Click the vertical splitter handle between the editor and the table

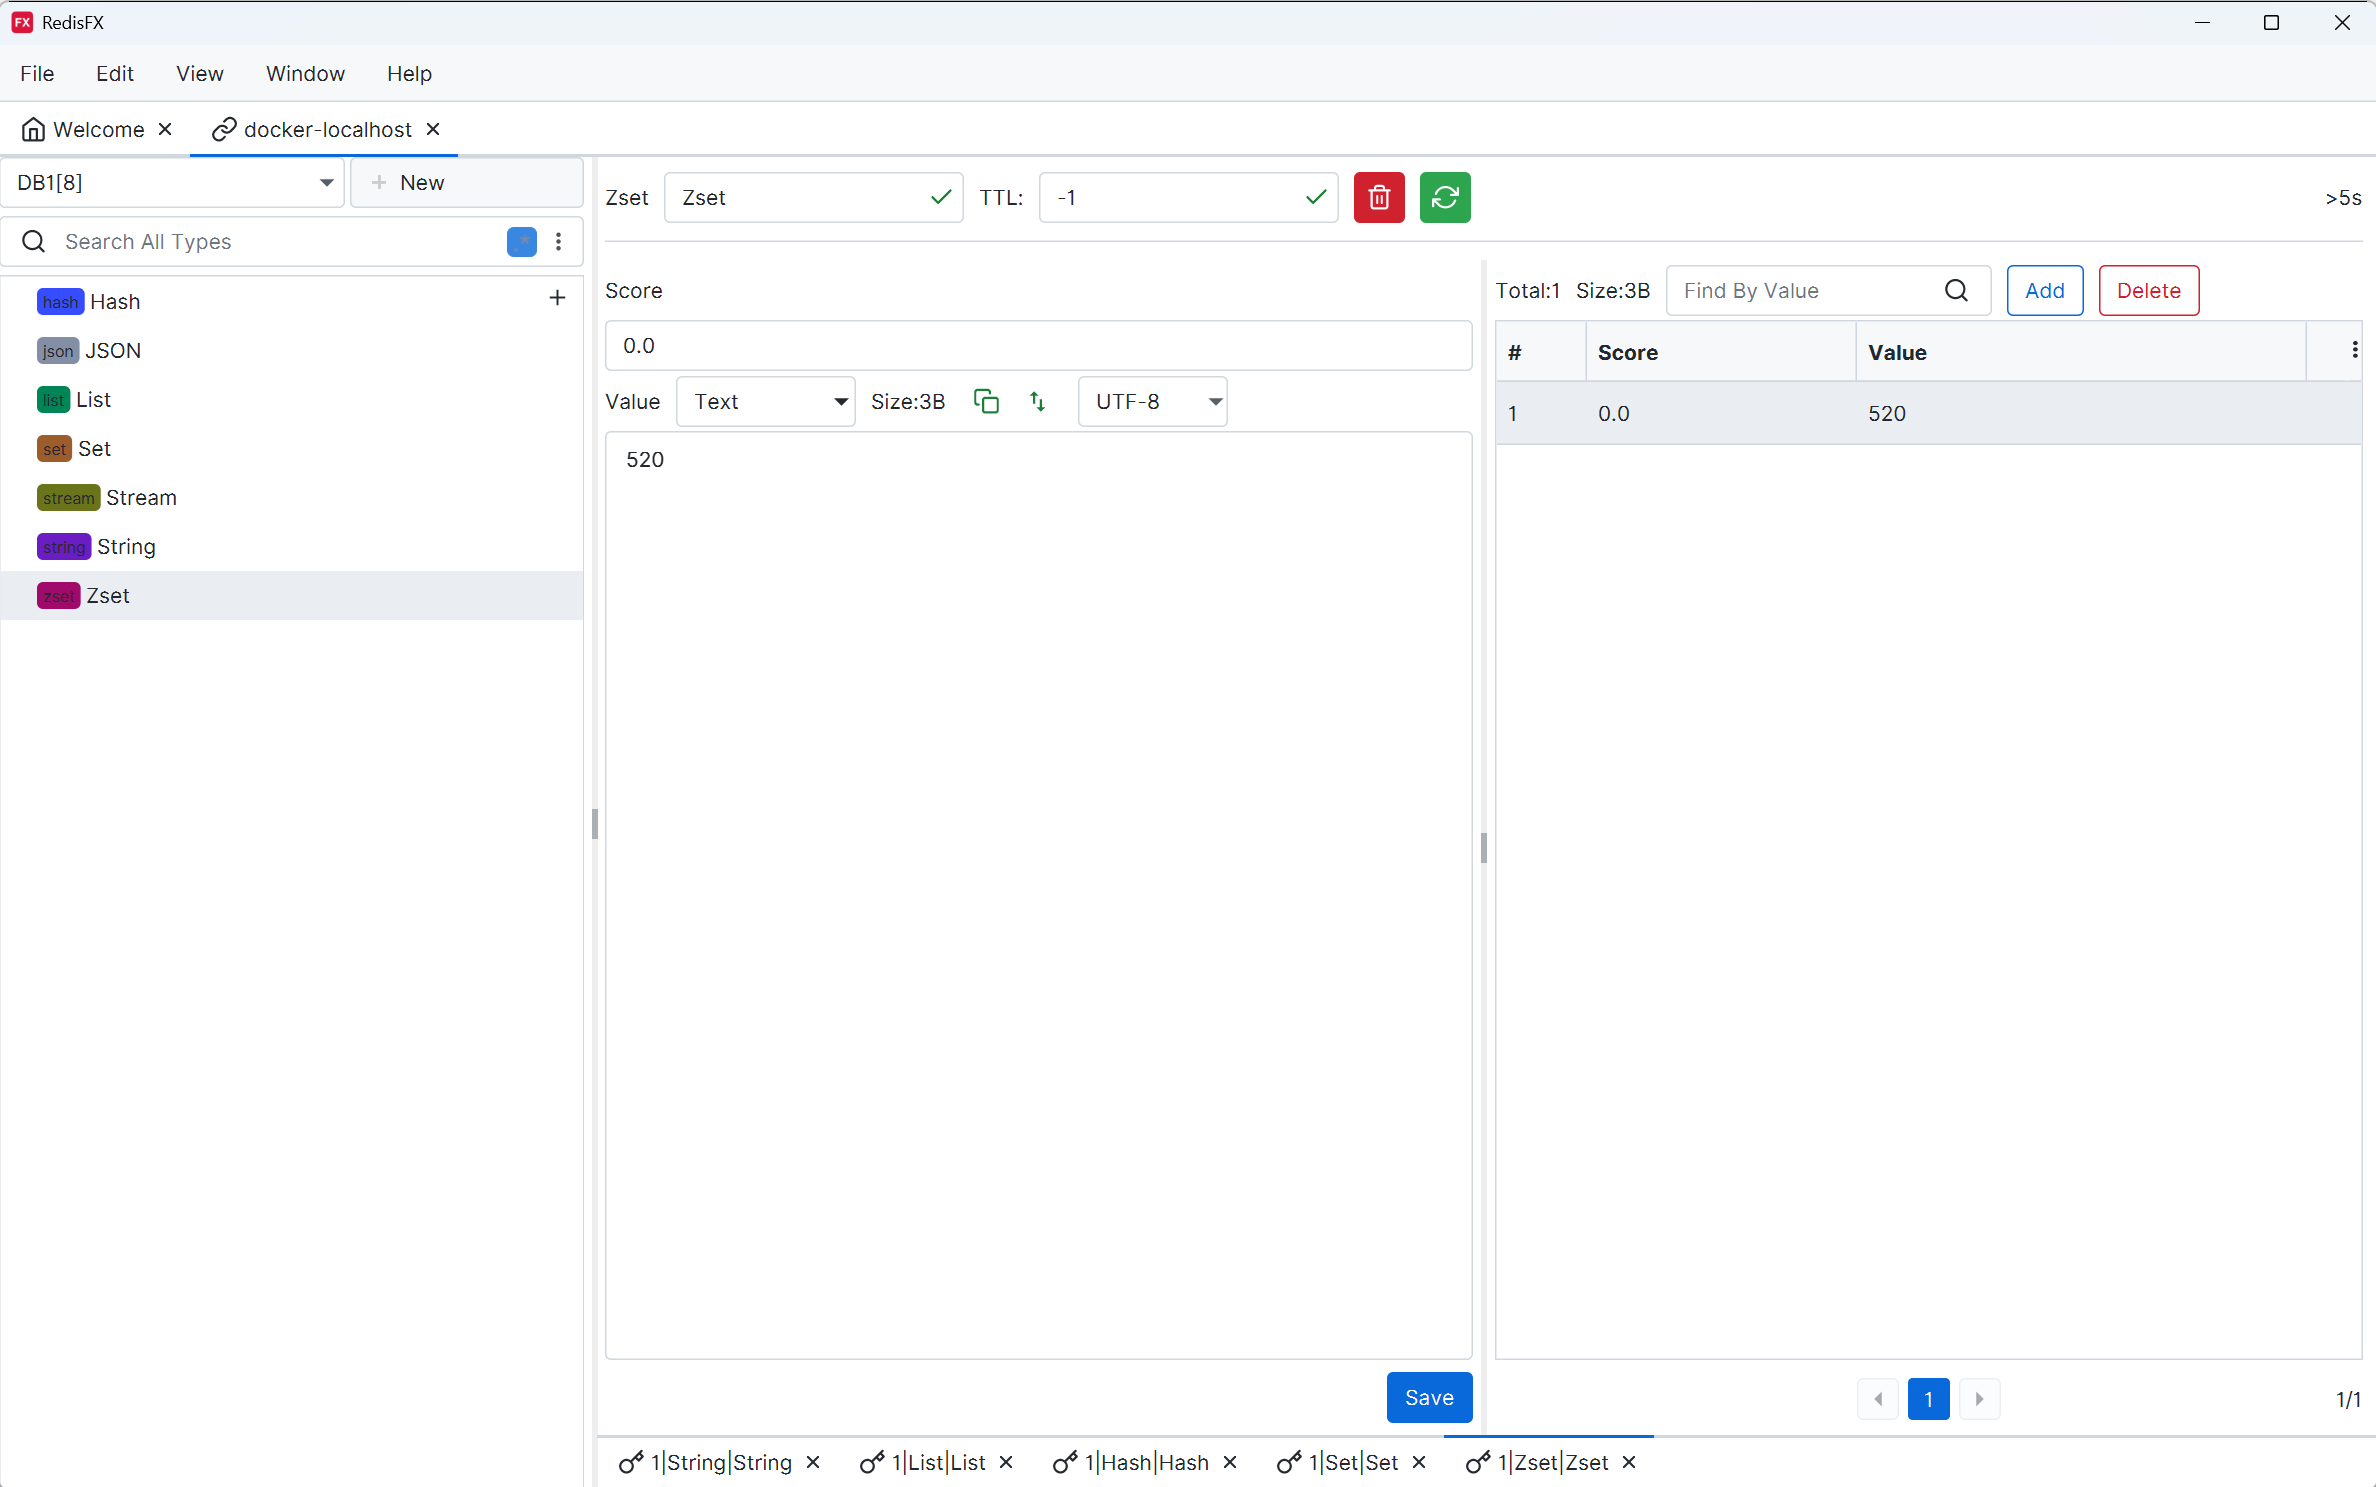(1484, 848)
